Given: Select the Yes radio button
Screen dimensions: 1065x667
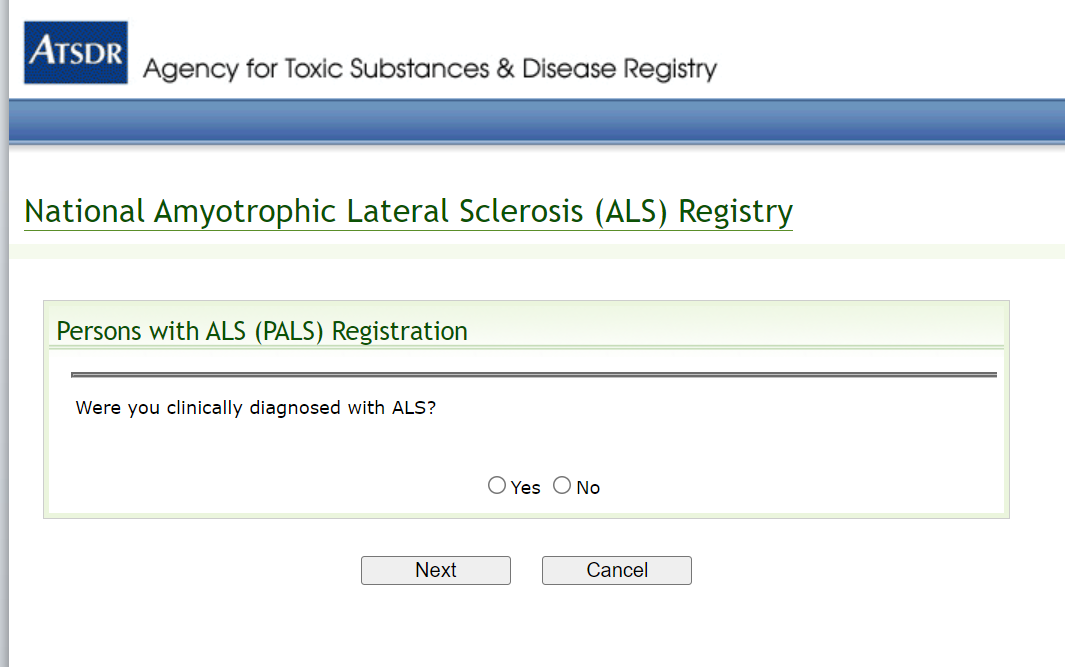Looking at the screenshot, I should pos(497,486).
